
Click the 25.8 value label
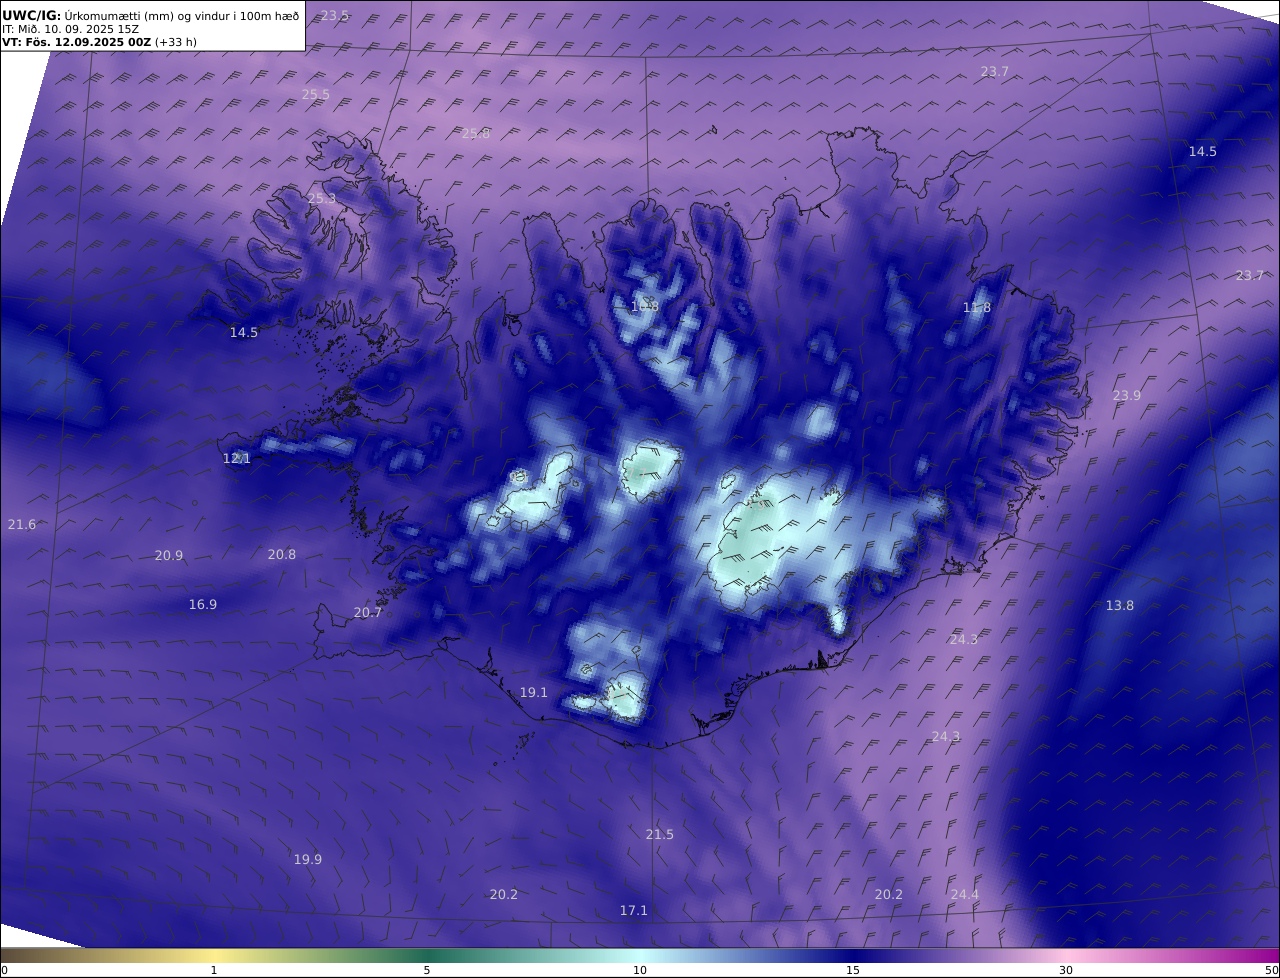pos(476,134)
